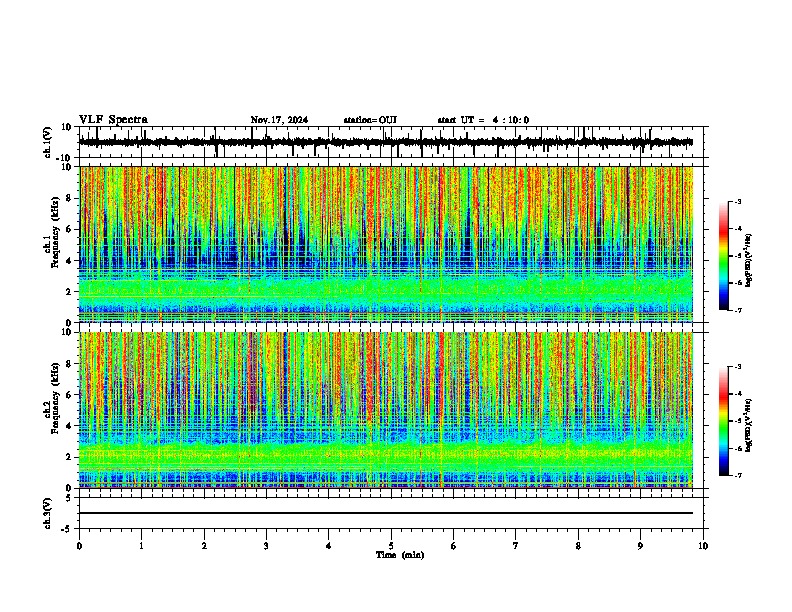Click the "3" tick on the time axis

(x=266, y=546)
